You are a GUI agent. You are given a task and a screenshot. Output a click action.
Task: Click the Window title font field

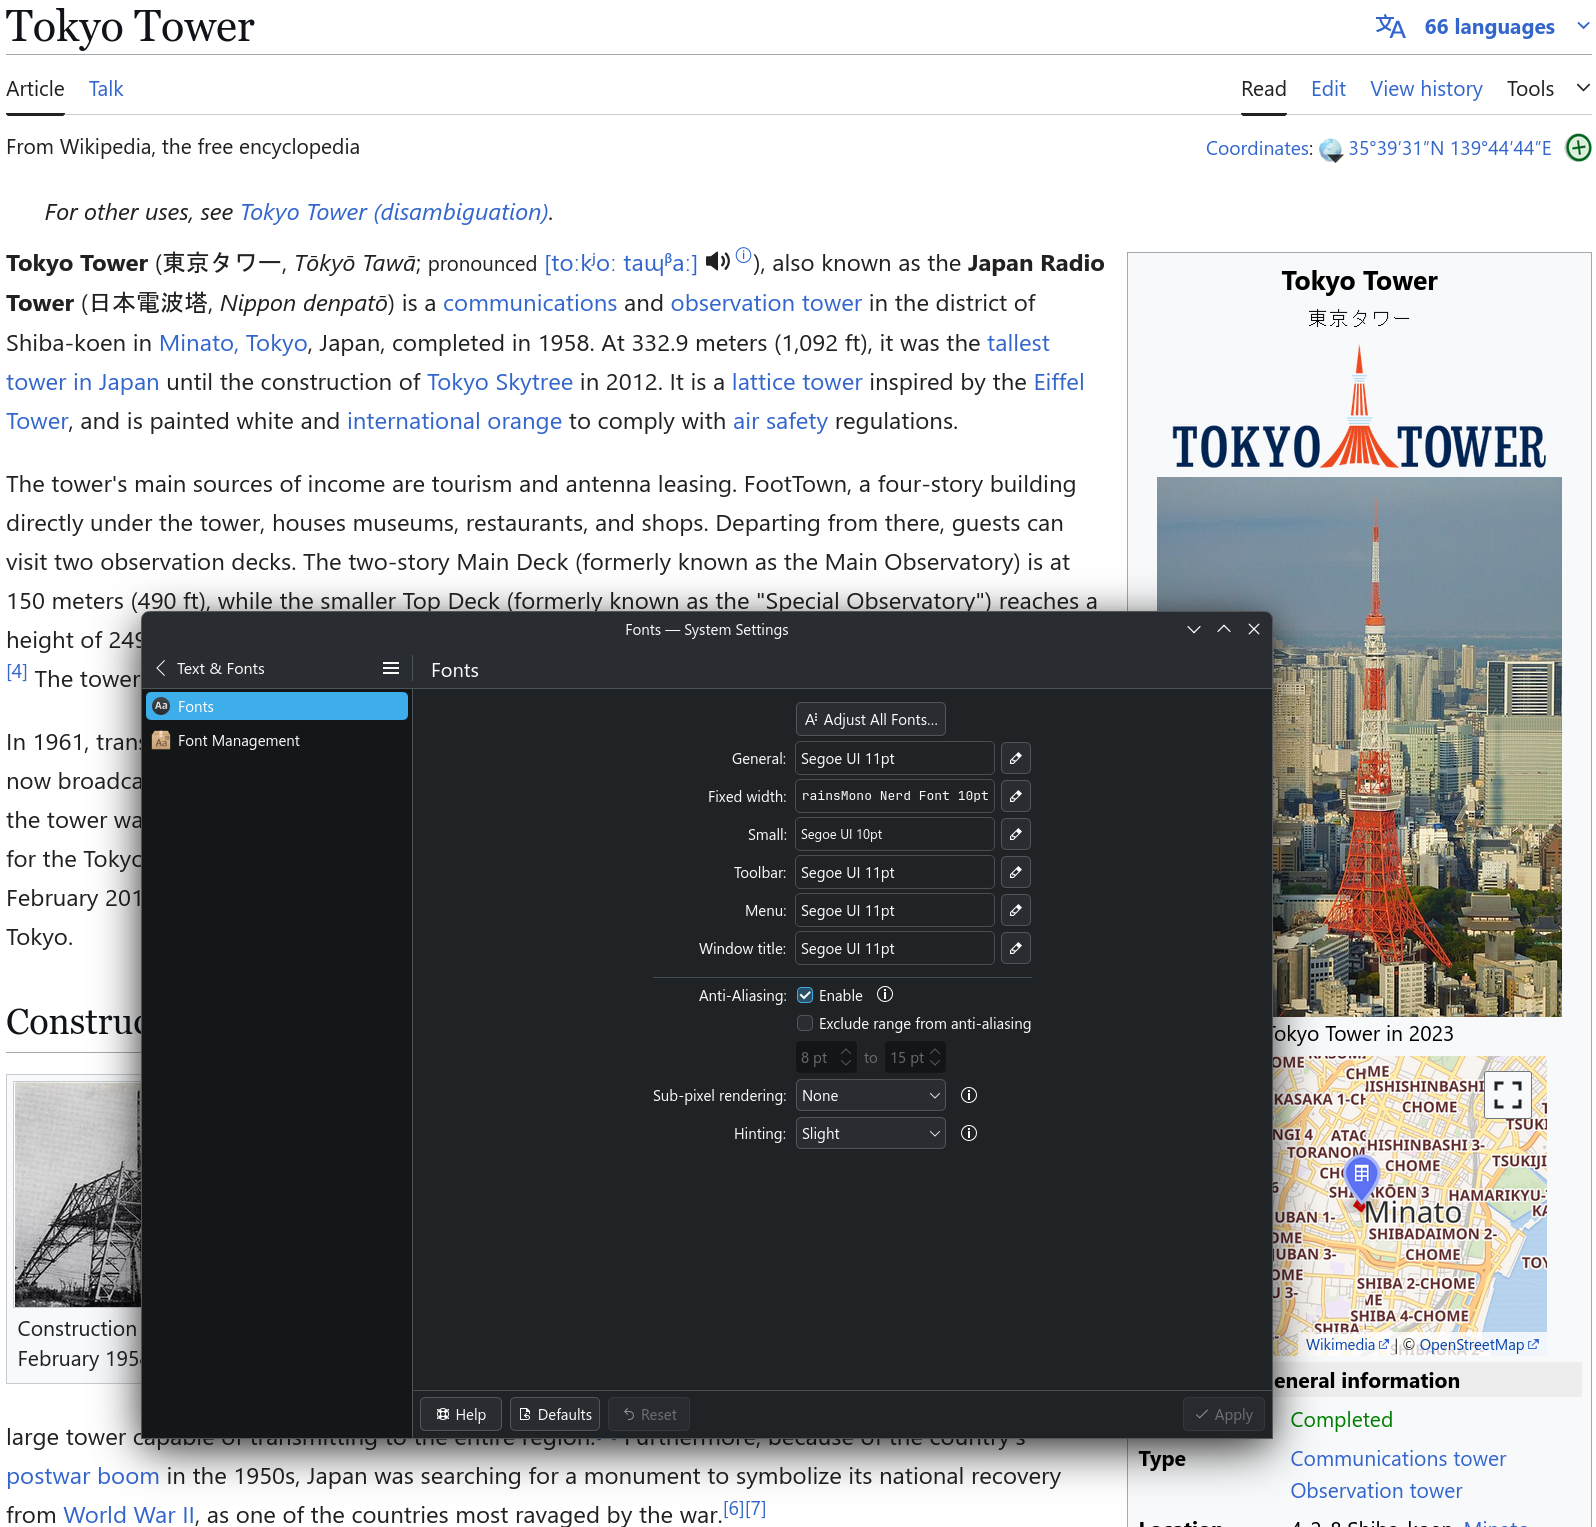coord(895,948)
